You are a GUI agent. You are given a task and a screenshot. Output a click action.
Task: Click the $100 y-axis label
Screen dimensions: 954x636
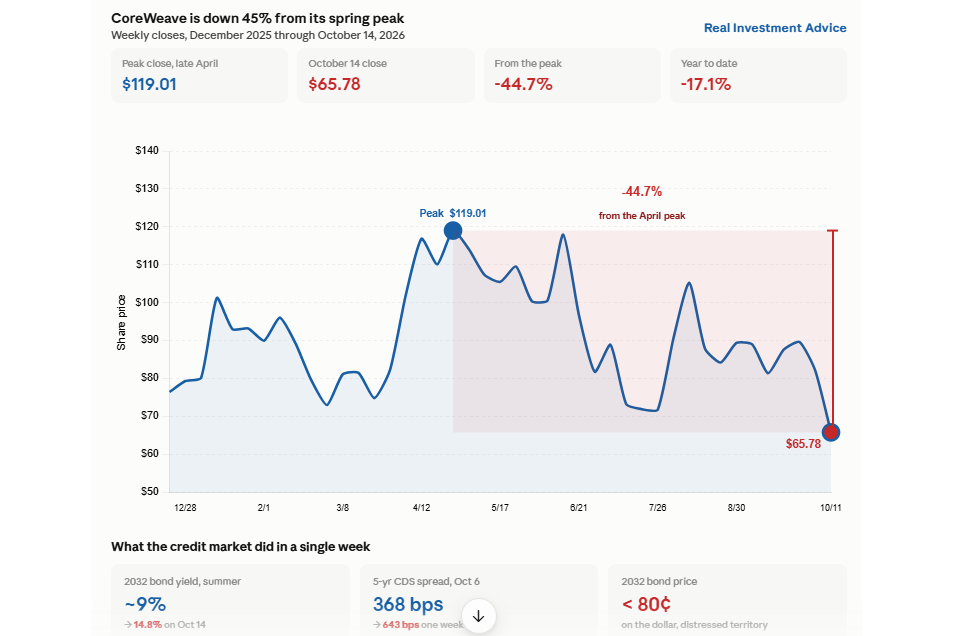click(x=147, y=302)
